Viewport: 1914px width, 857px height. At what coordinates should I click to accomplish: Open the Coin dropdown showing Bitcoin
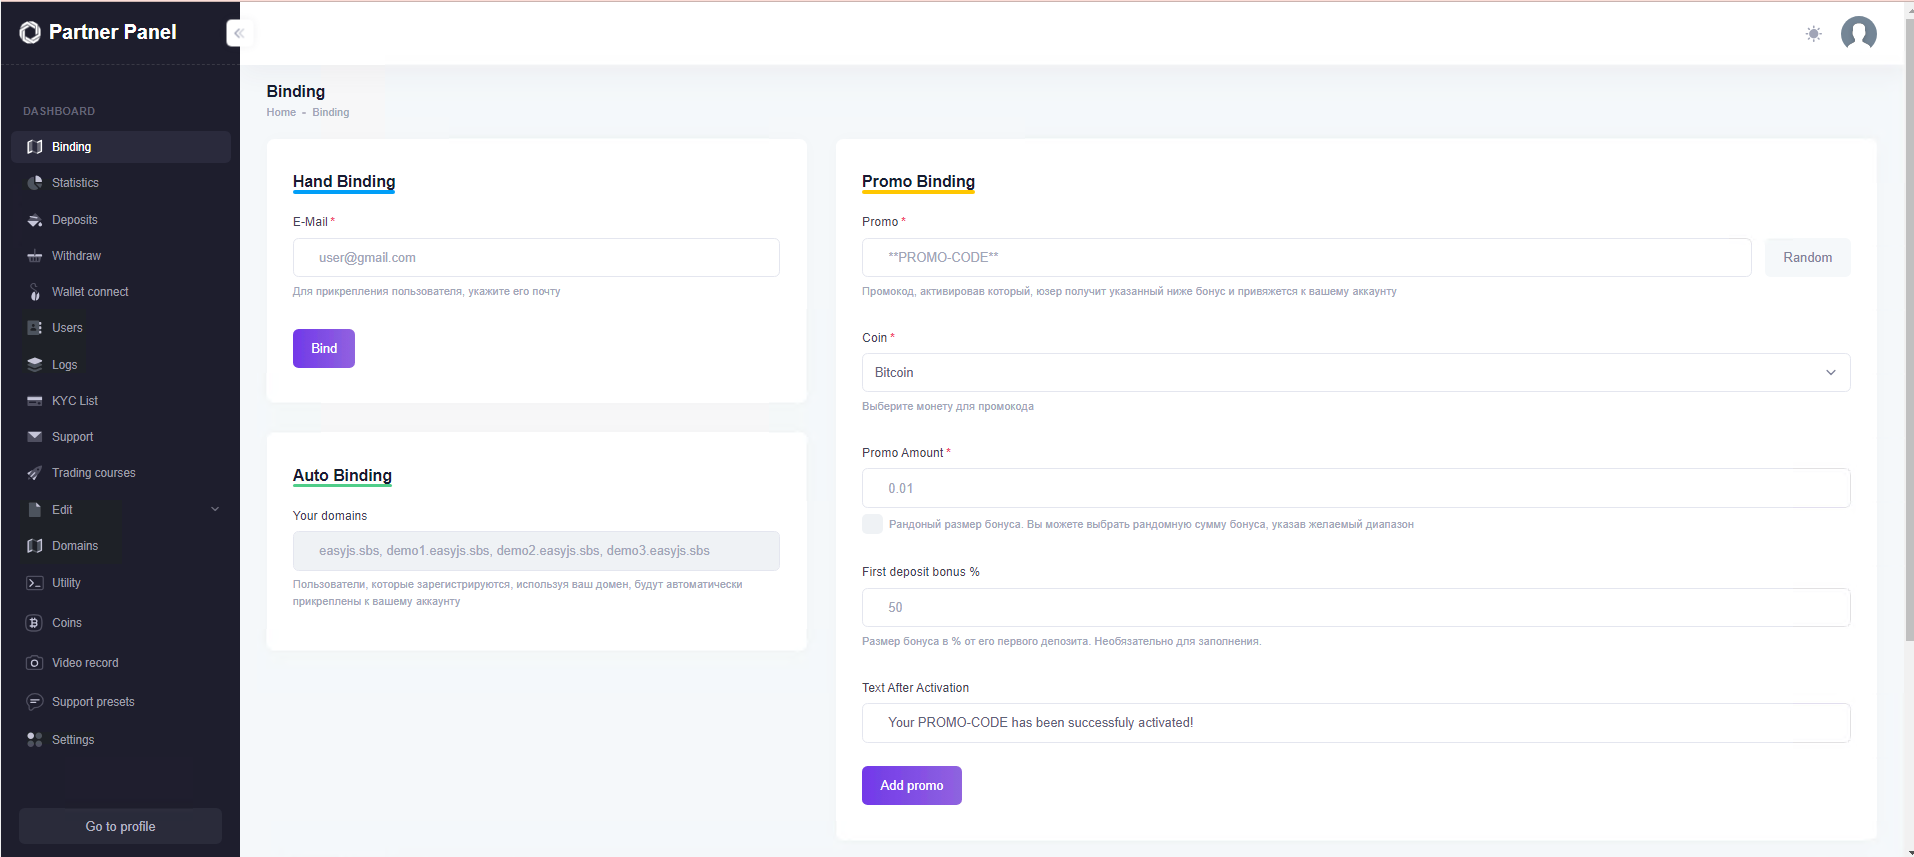(1355, 372)
